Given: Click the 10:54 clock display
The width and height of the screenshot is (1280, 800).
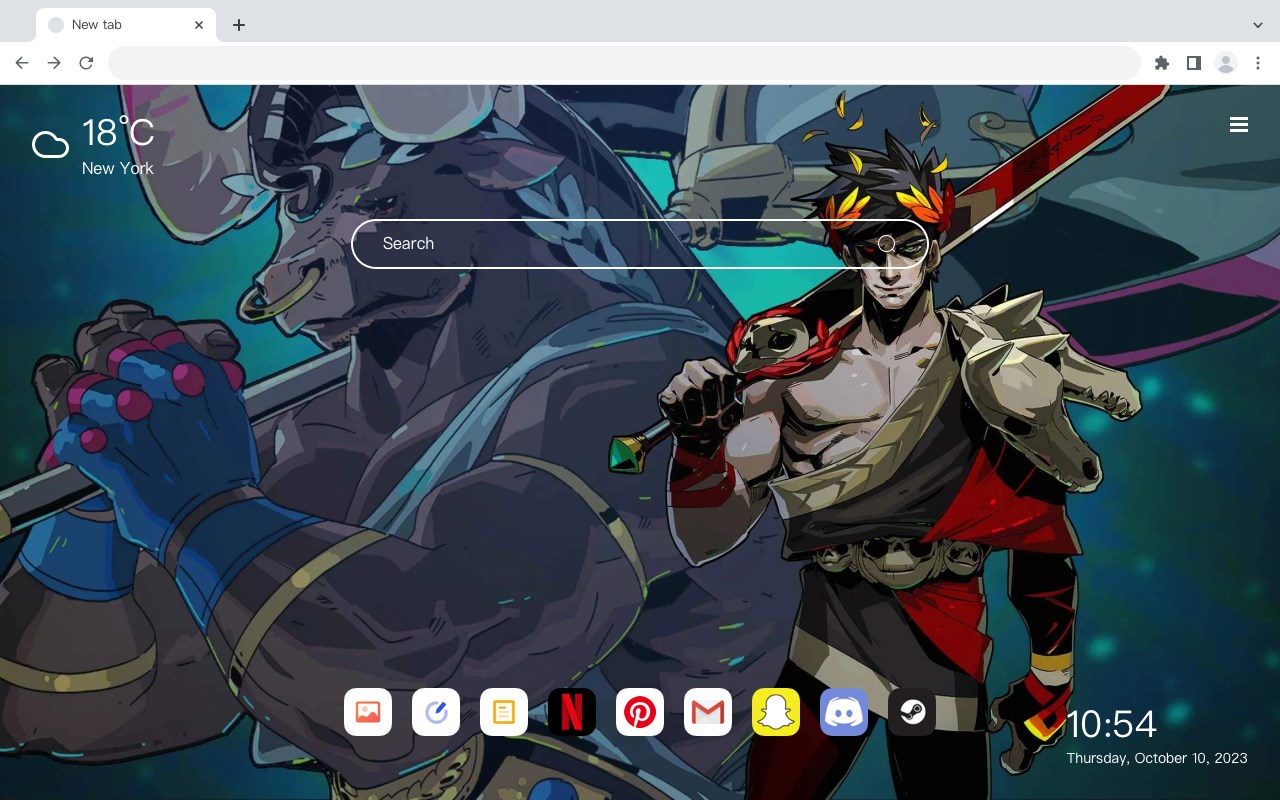Looking at the screenshot, I should 1112,724.
